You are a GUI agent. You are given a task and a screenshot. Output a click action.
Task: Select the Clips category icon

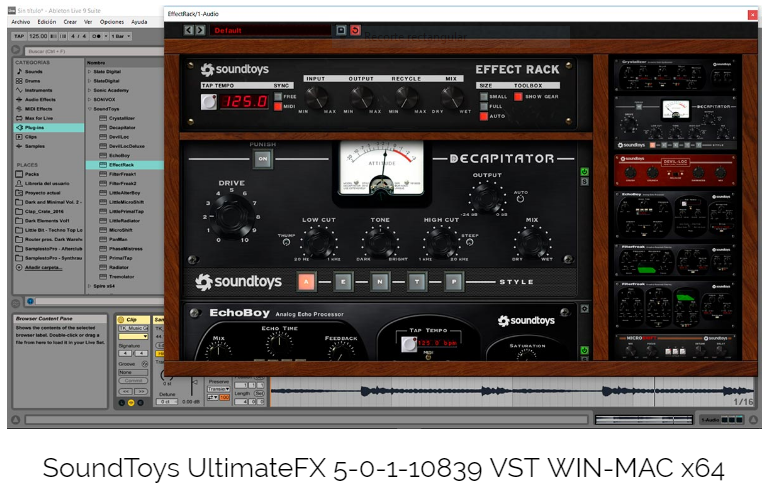point(19,137)
